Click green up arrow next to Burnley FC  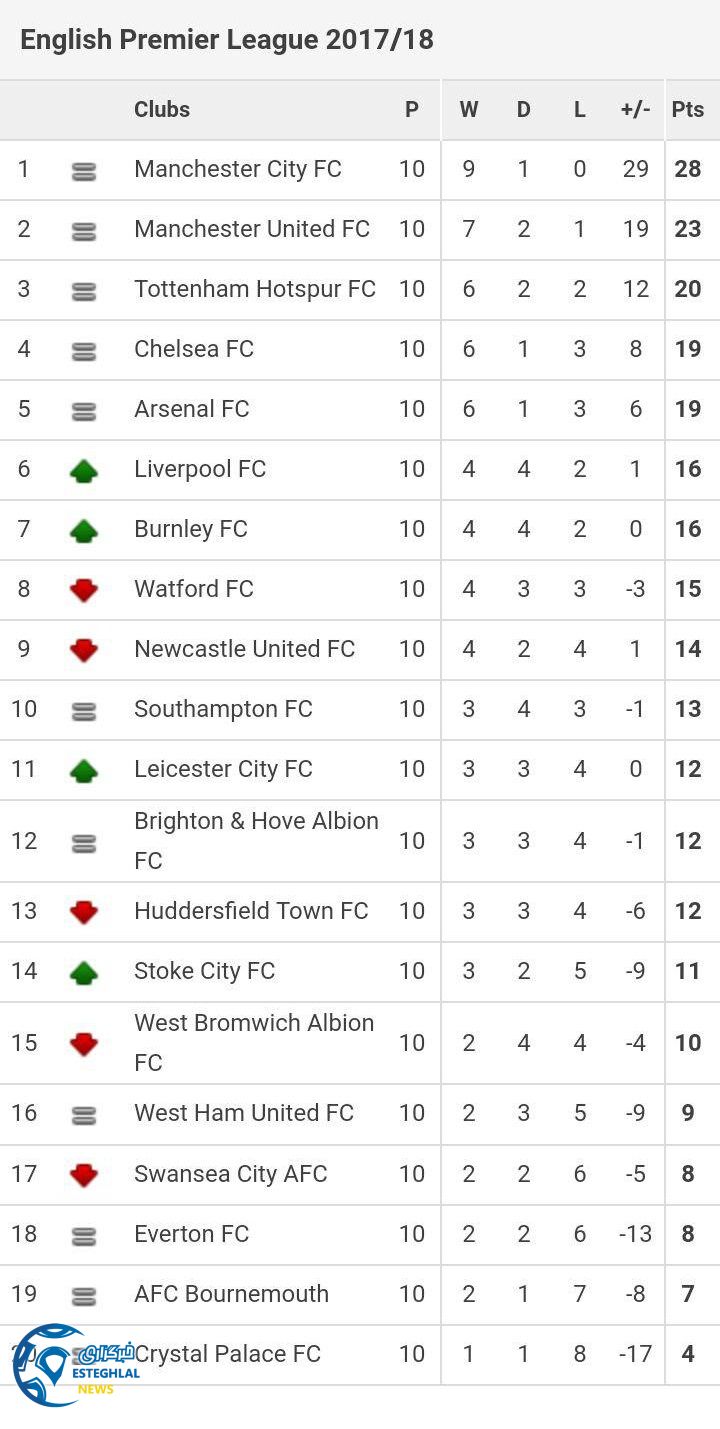84,530
